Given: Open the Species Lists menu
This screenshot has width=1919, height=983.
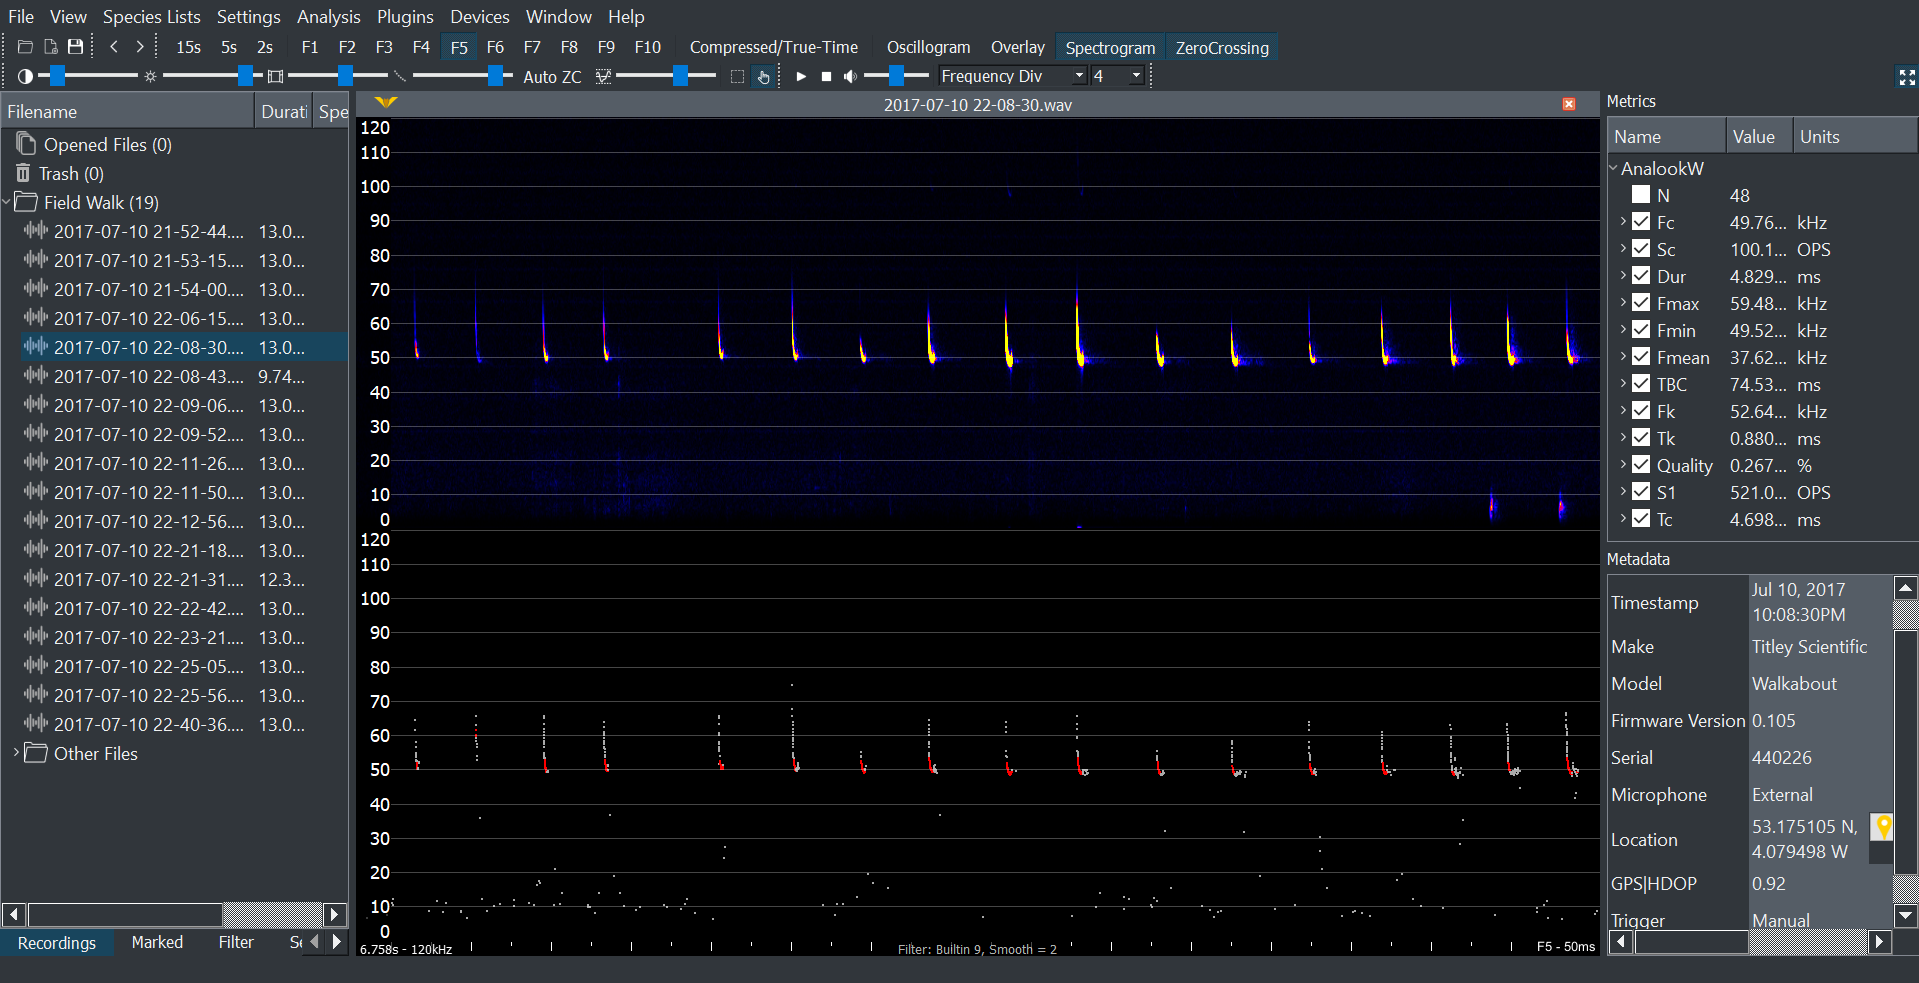Looking at the screenshot, I should pos(151,17).
